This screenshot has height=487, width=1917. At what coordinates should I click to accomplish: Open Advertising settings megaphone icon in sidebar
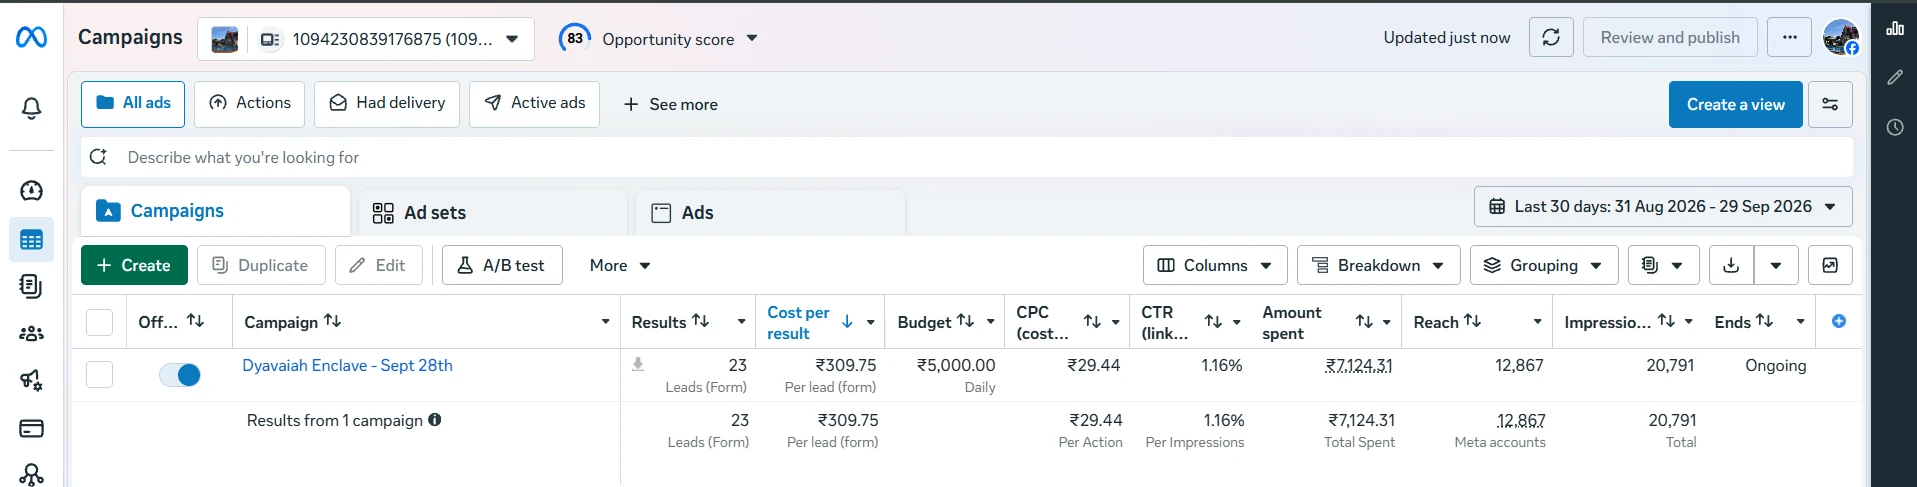pos(31,380)
